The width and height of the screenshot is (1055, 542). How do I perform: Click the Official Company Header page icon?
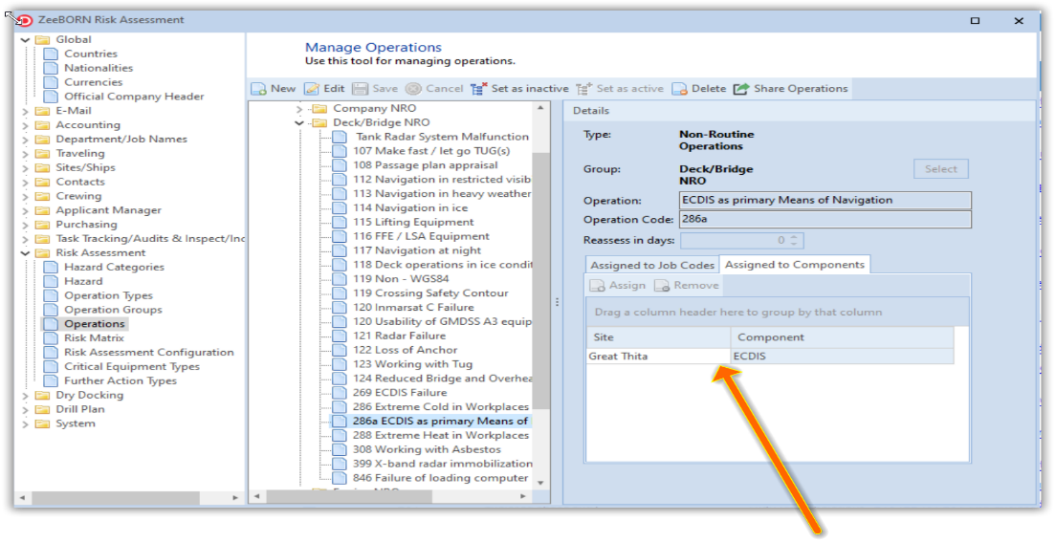[x=50, y=96]
